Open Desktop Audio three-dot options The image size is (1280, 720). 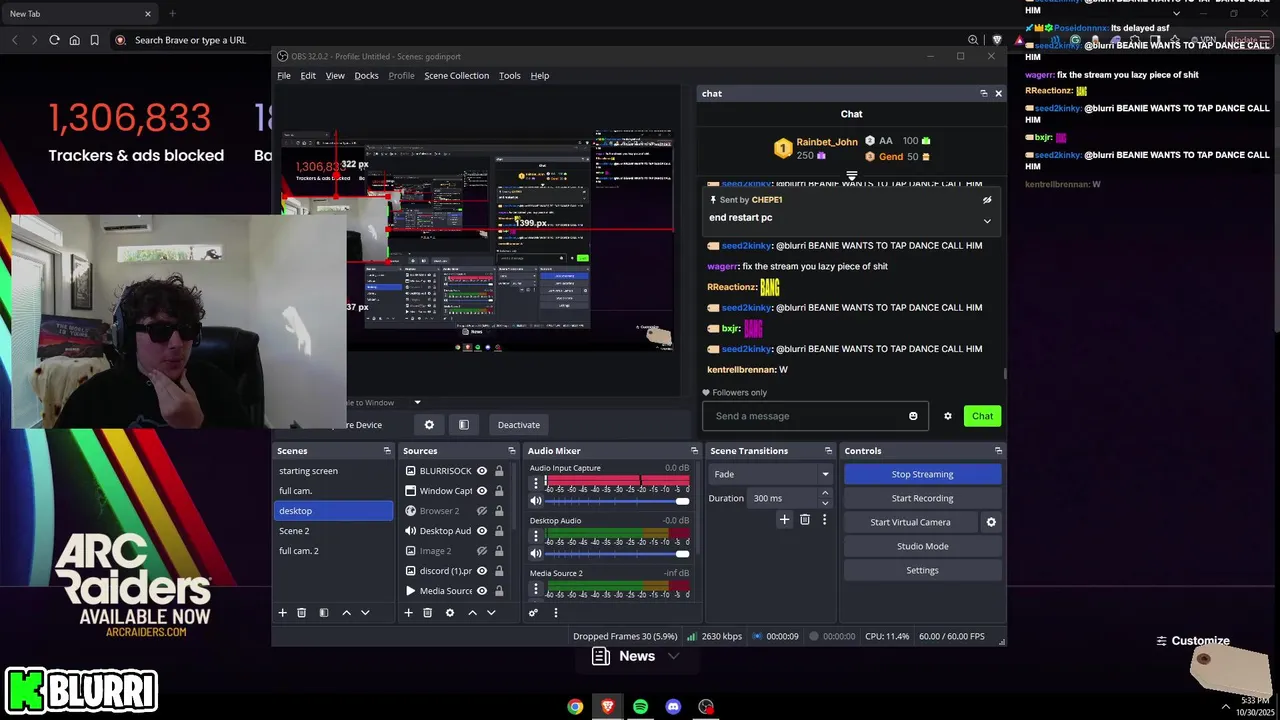coord(535,536)
